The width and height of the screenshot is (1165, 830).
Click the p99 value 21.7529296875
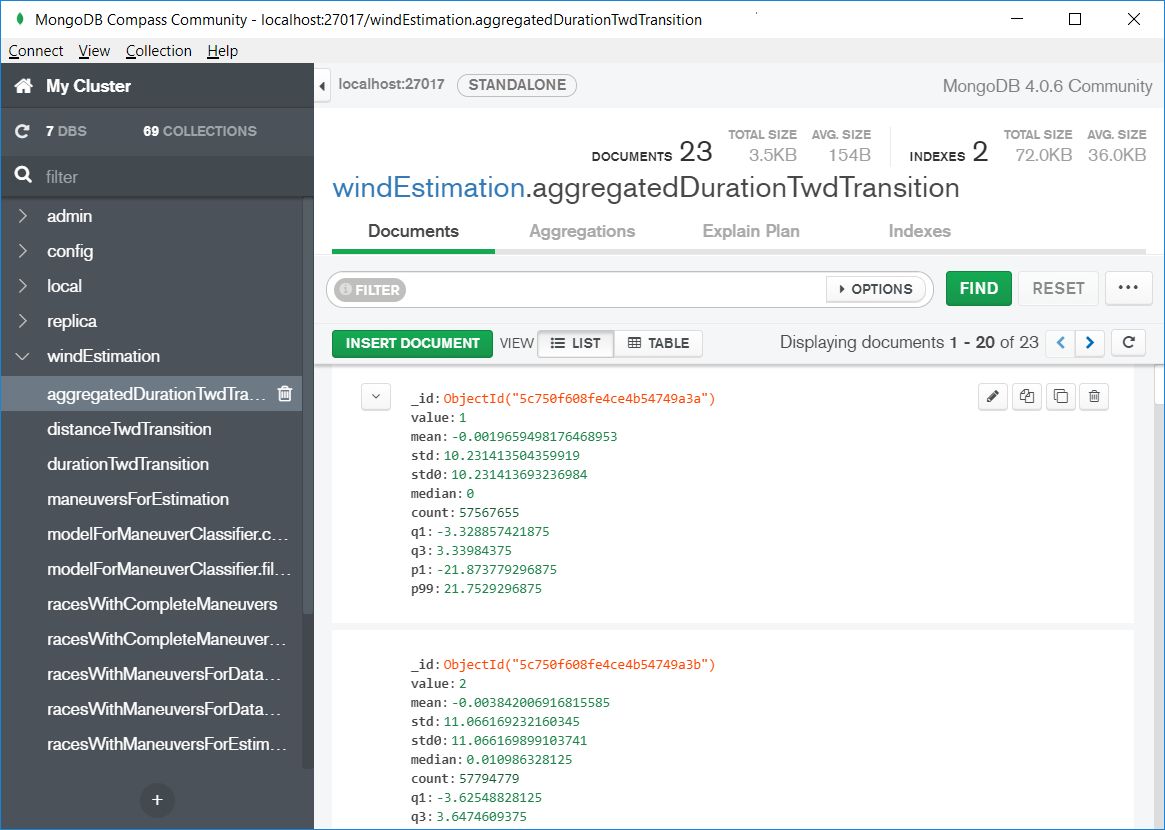coord(493,589)
